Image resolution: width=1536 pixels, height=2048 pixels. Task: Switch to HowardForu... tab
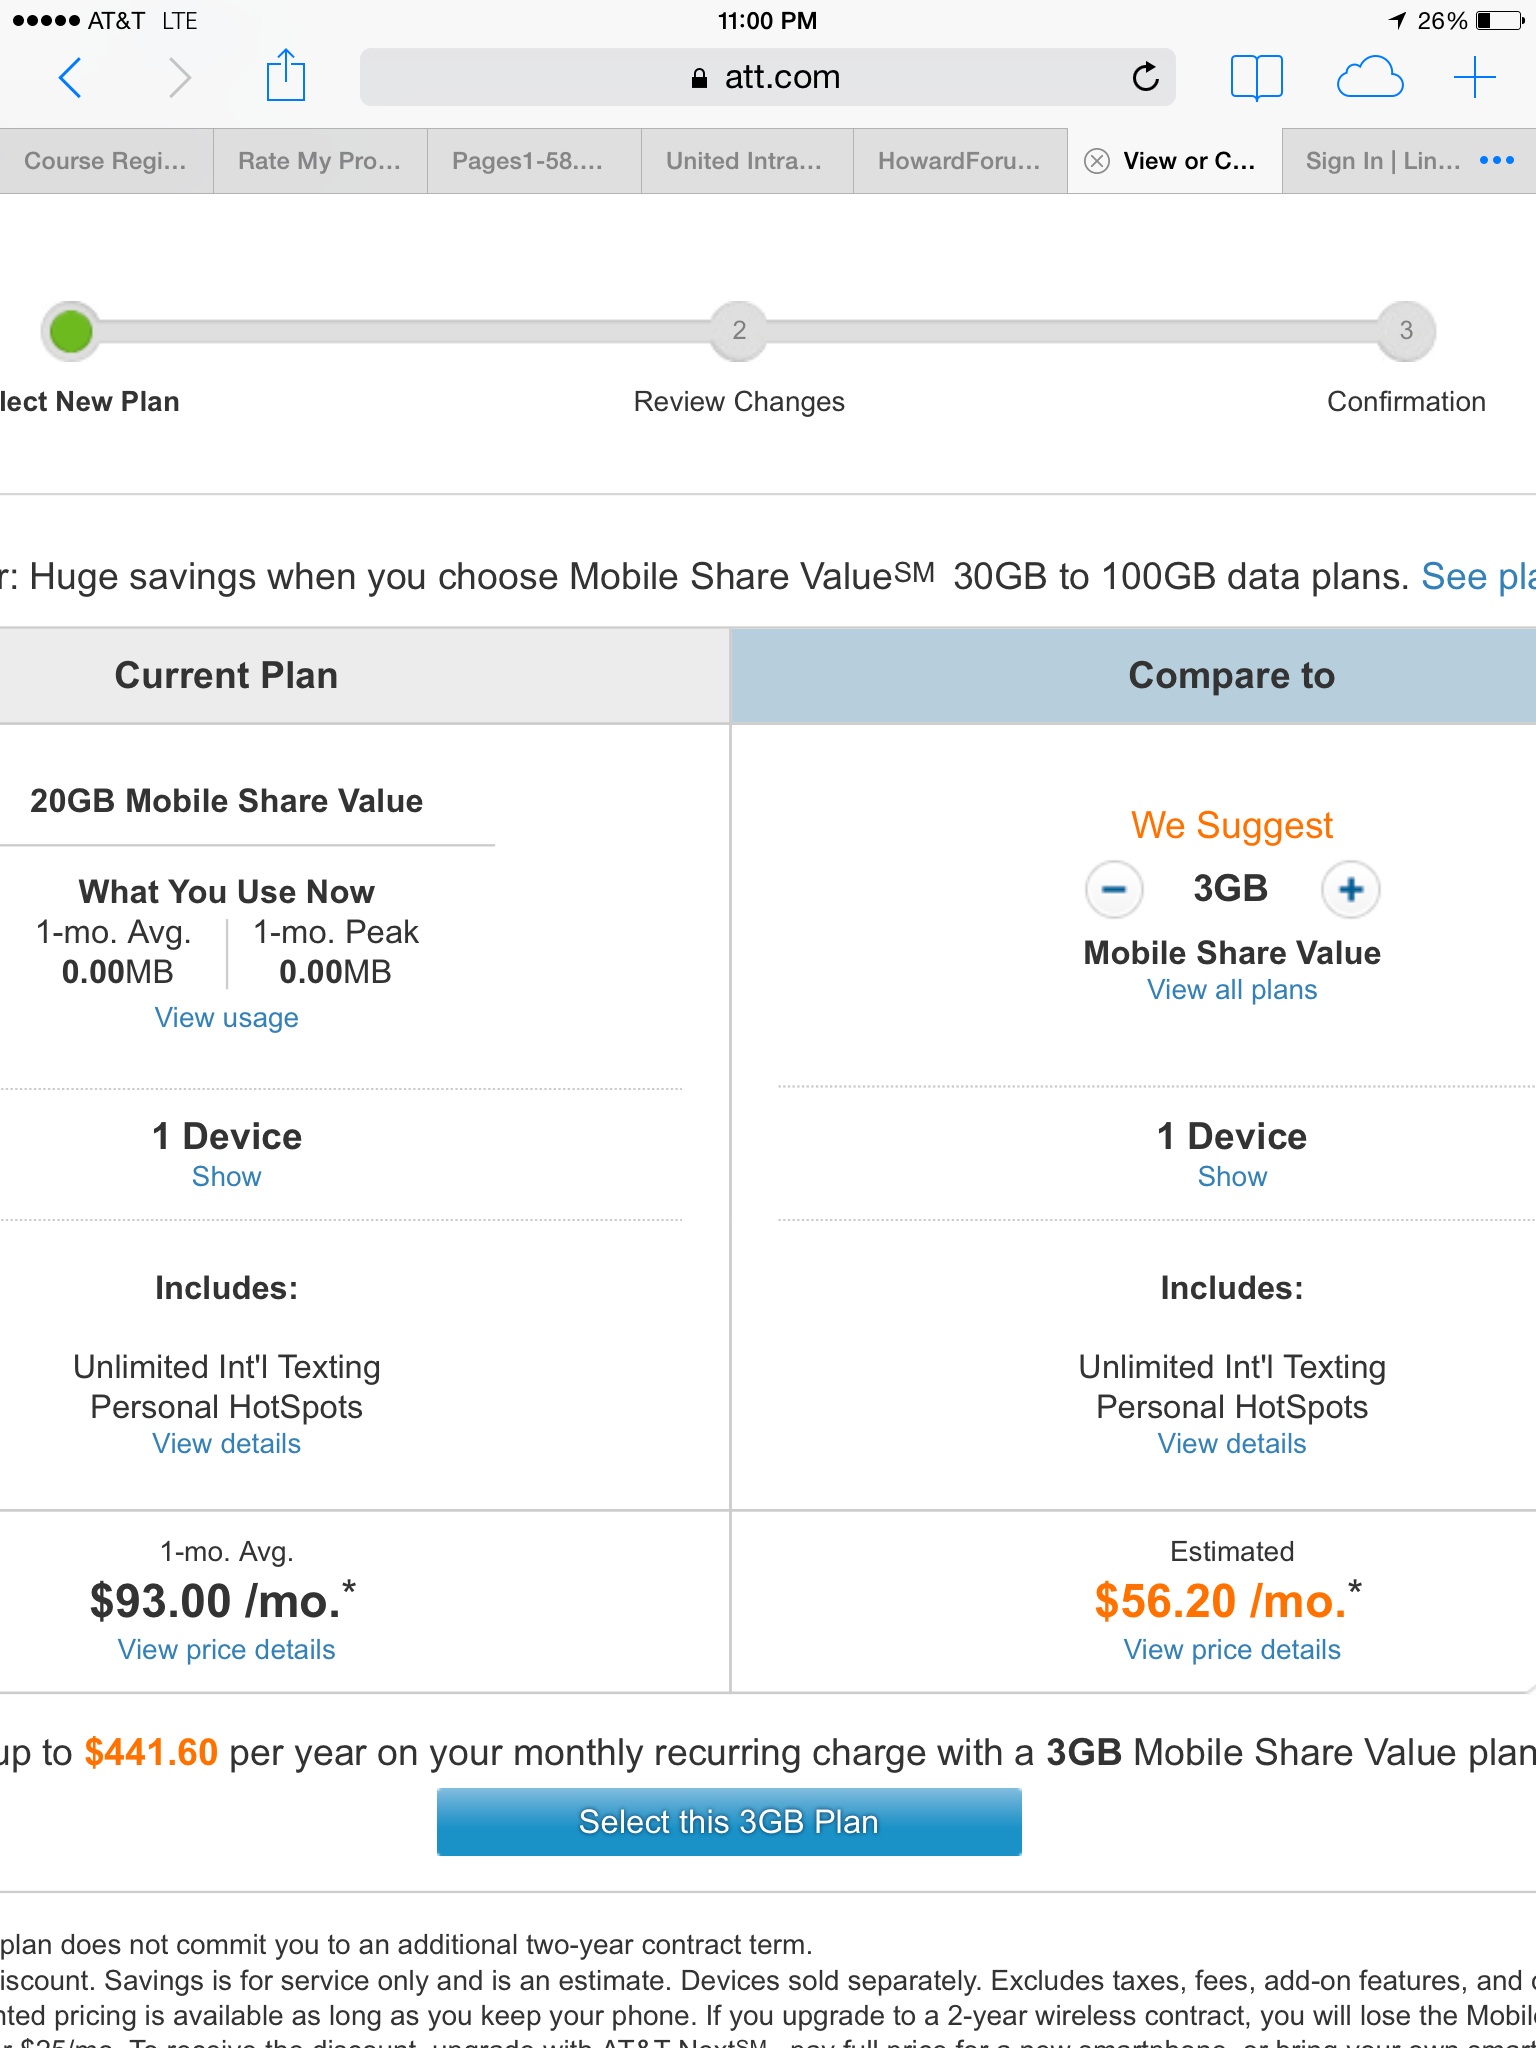[960, 161]
